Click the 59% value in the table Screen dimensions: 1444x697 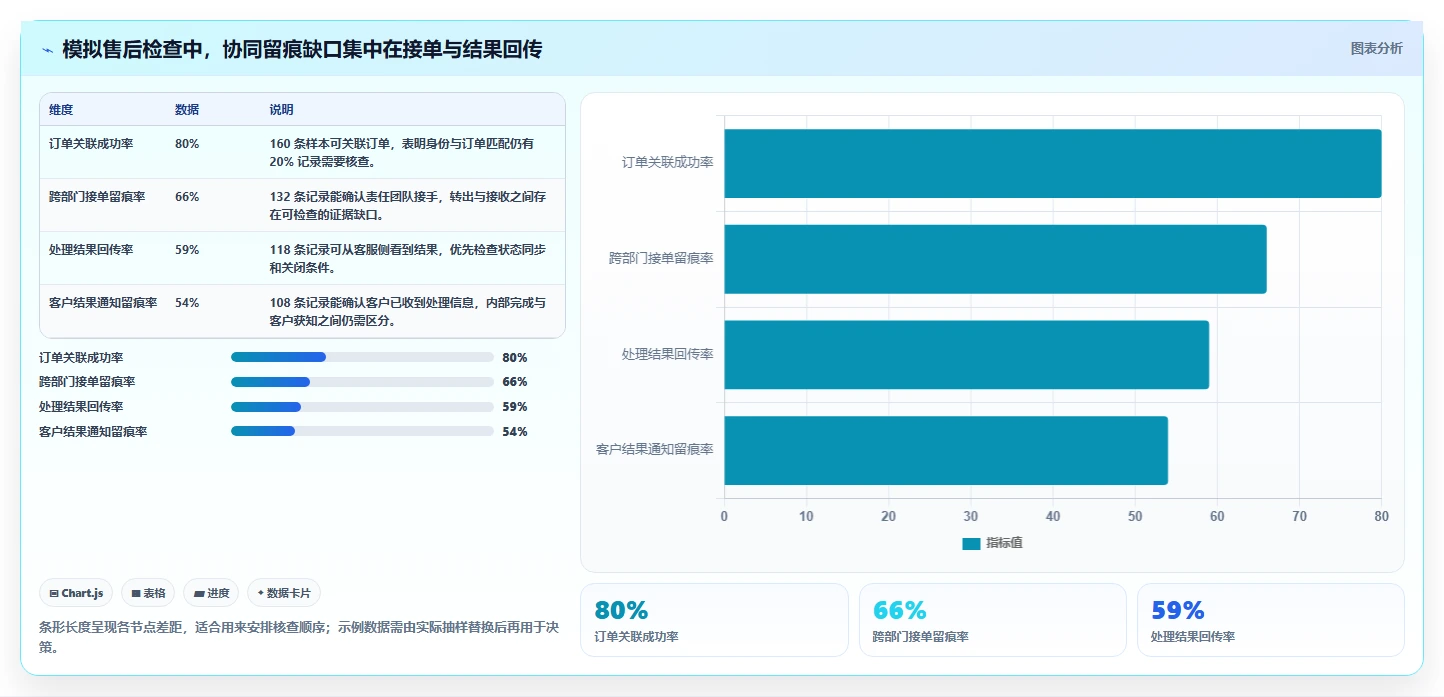point(187,250)
